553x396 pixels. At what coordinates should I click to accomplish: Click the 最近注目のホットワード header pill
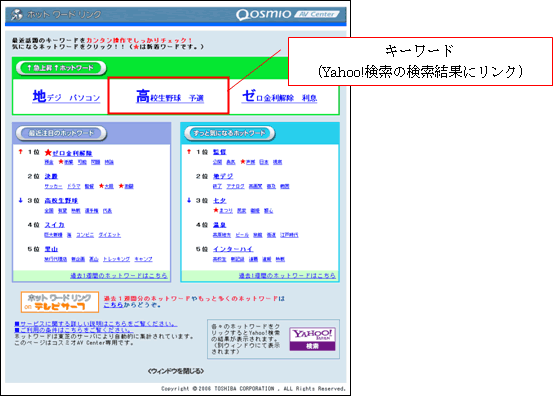(61, 133)
